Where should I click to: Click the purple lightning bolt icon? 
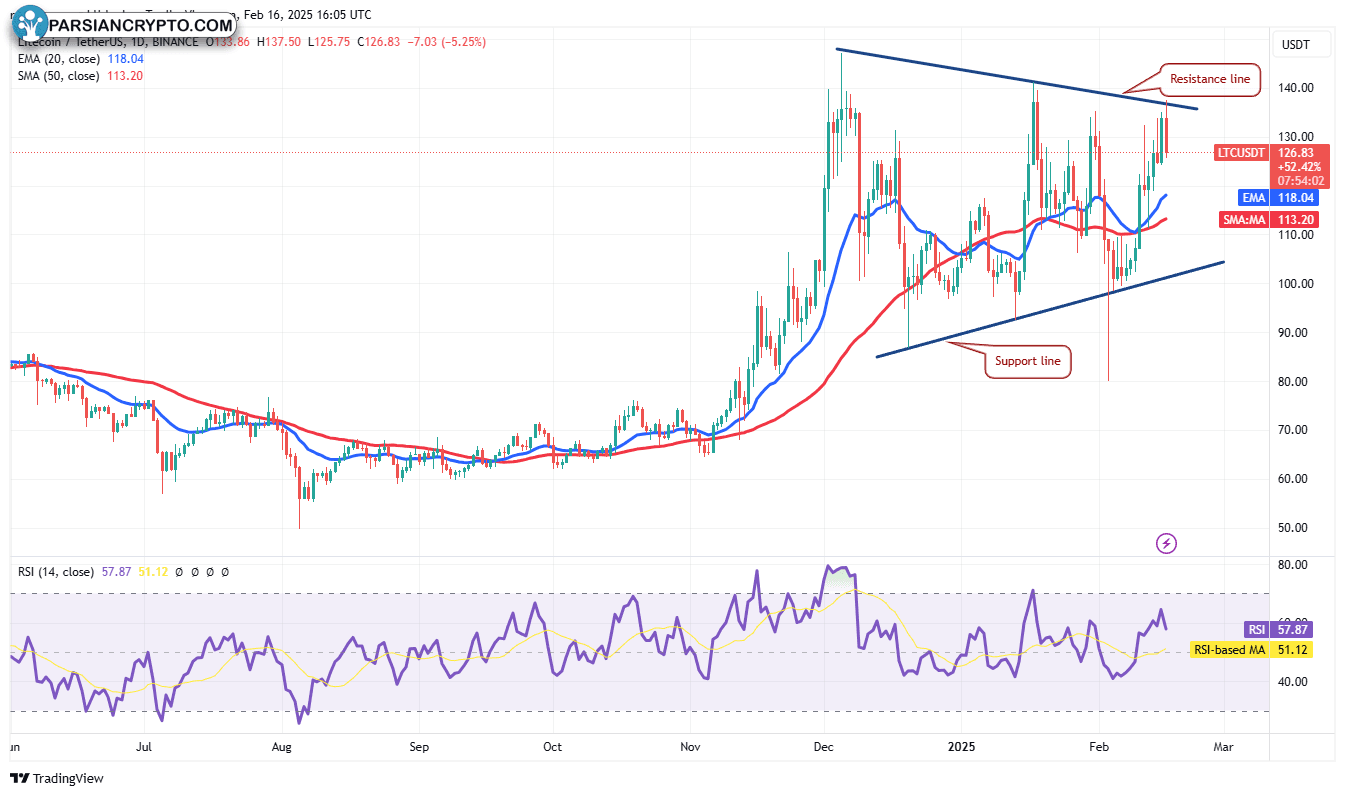[x=1166, y=544]
